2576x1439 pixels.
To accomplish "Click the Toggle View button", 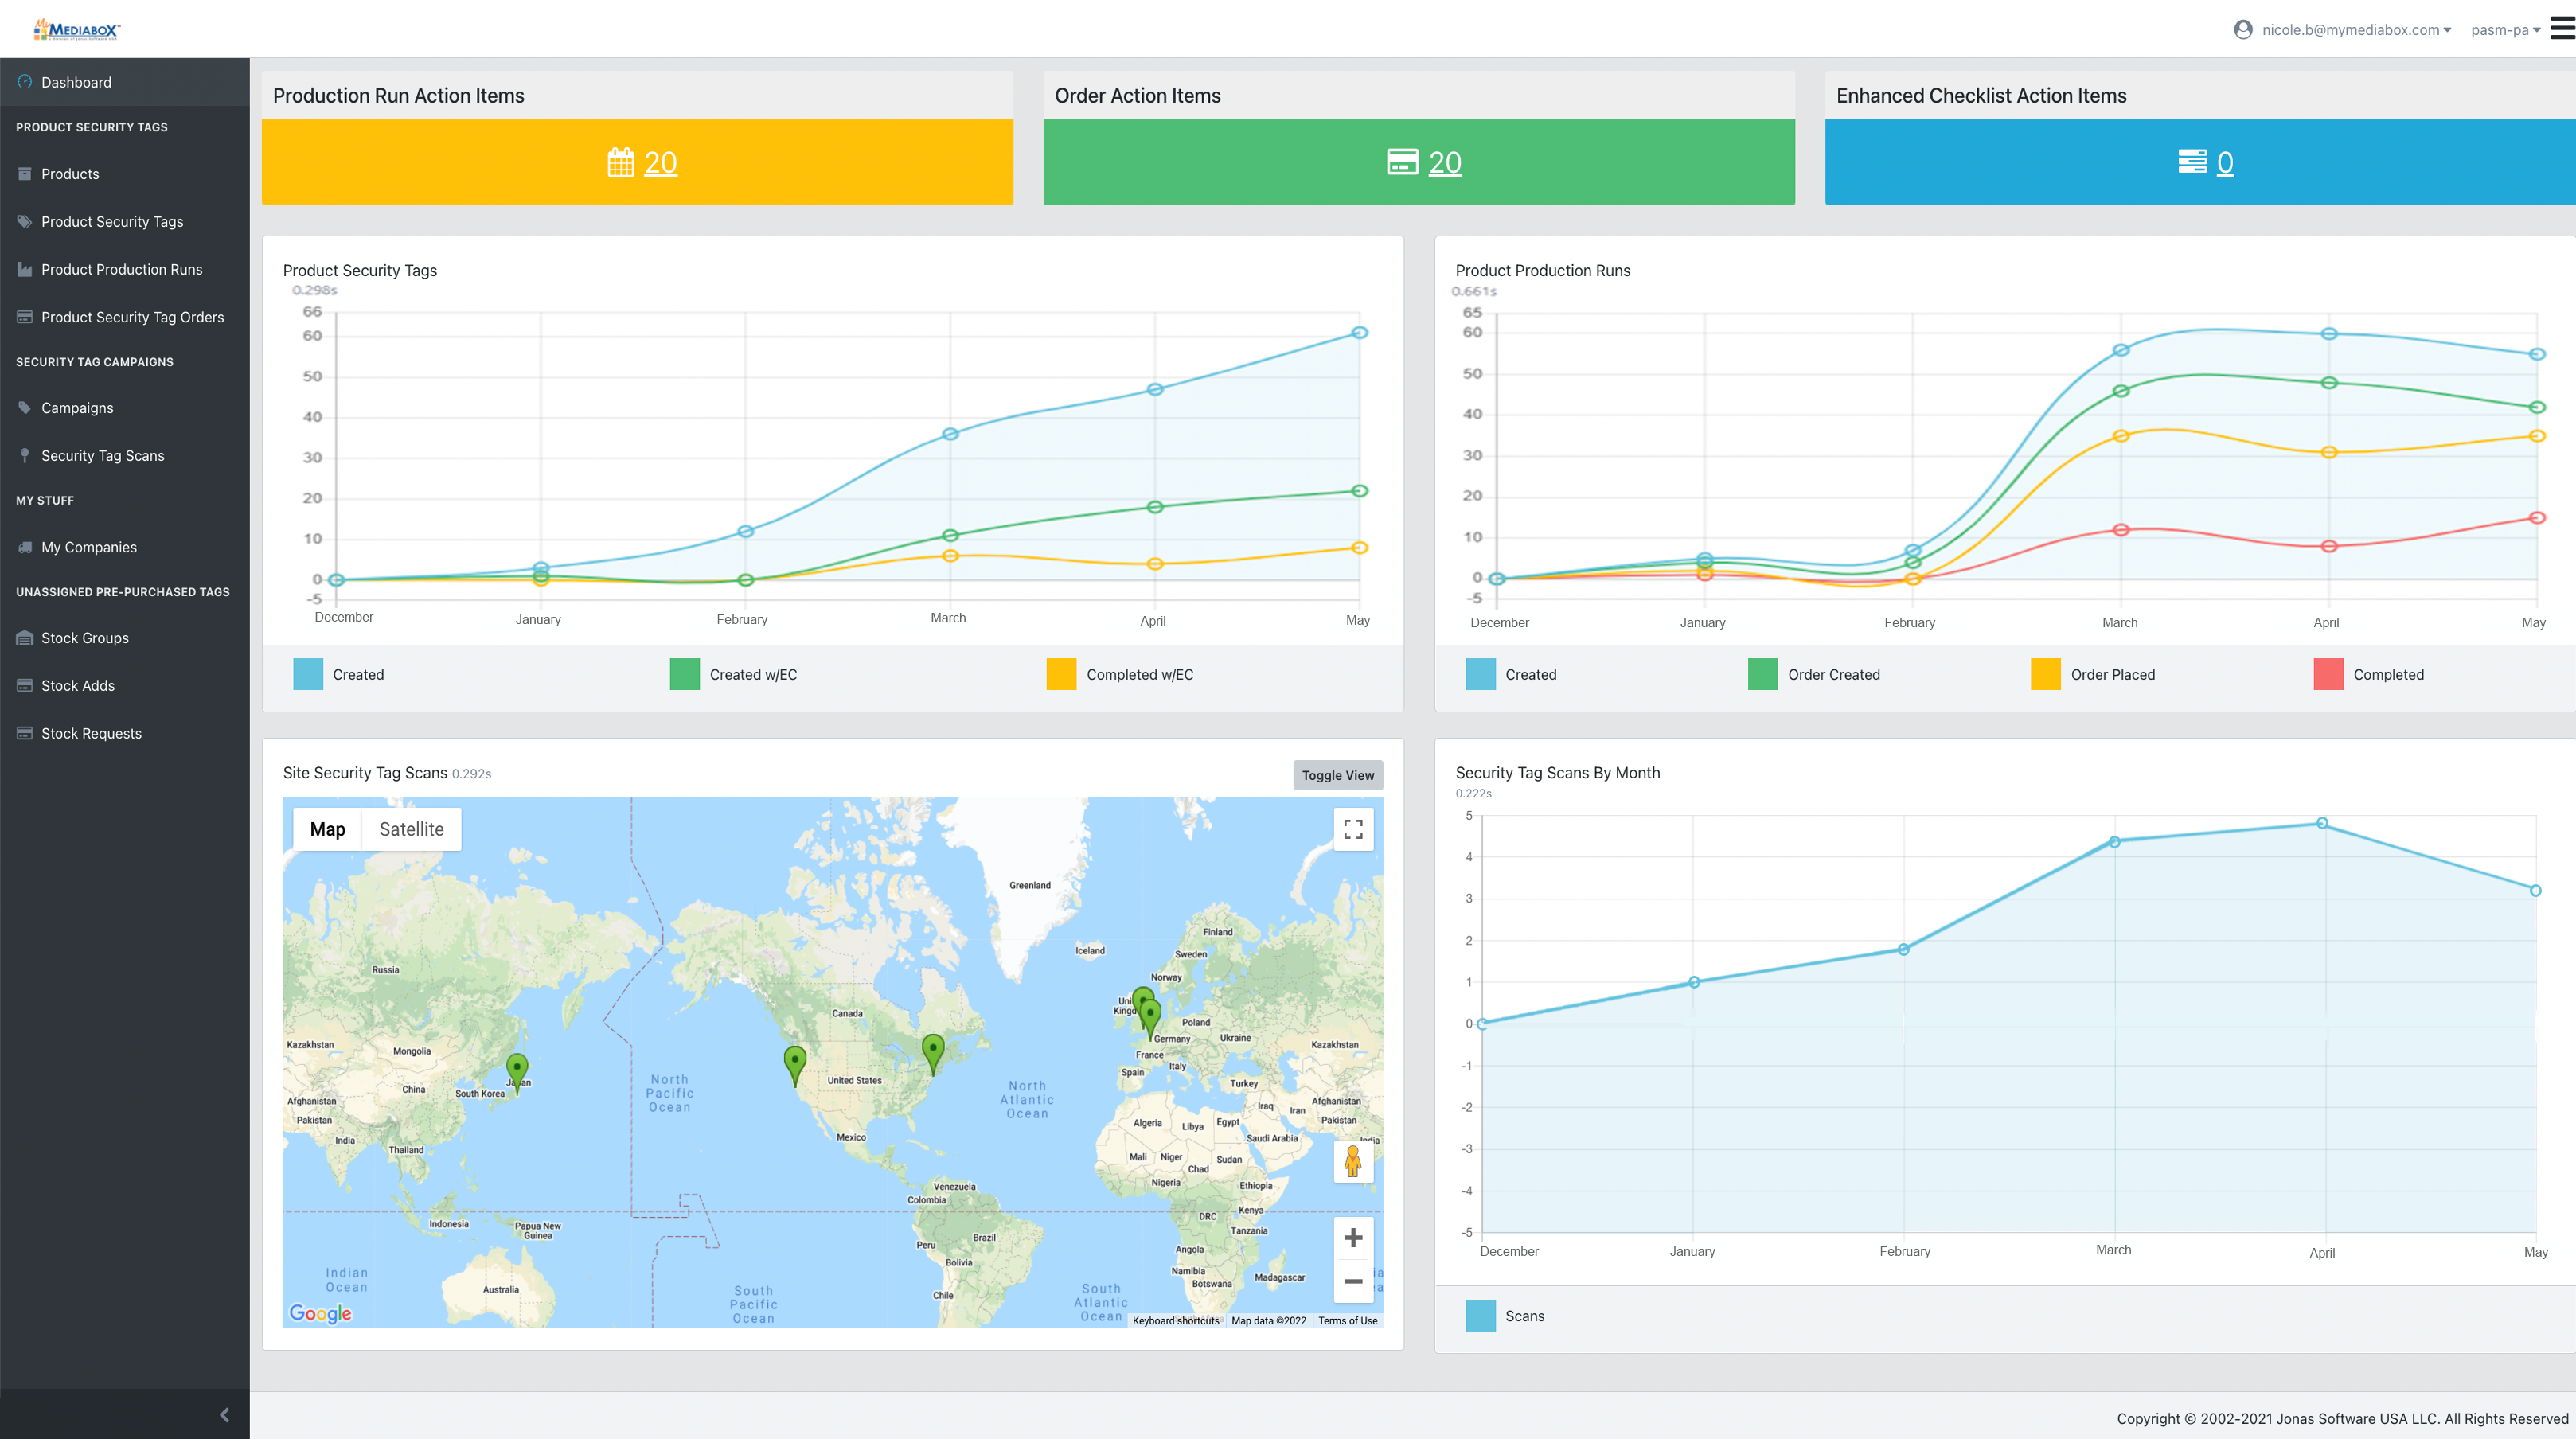I will coord(1338,775).
